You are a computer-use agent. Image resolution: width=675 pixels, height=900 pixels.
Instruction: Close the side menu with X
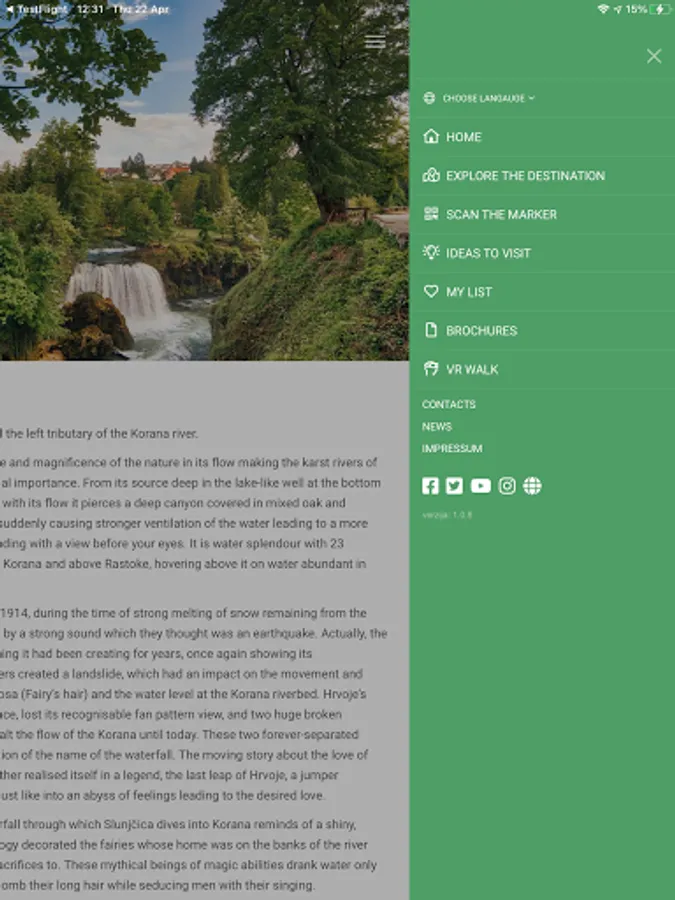coord(654,56)
